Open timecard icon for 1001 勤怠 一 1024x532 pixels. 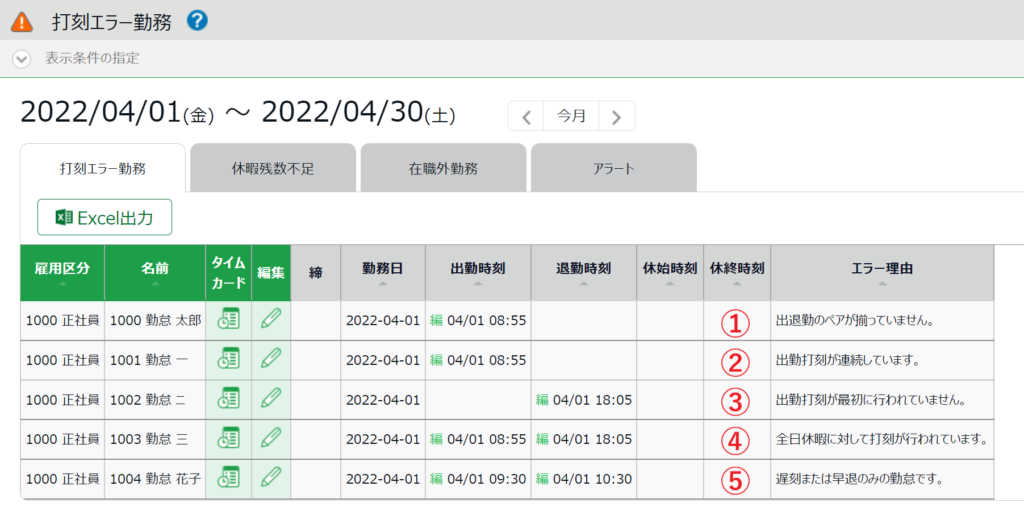[x=229, y=360]
